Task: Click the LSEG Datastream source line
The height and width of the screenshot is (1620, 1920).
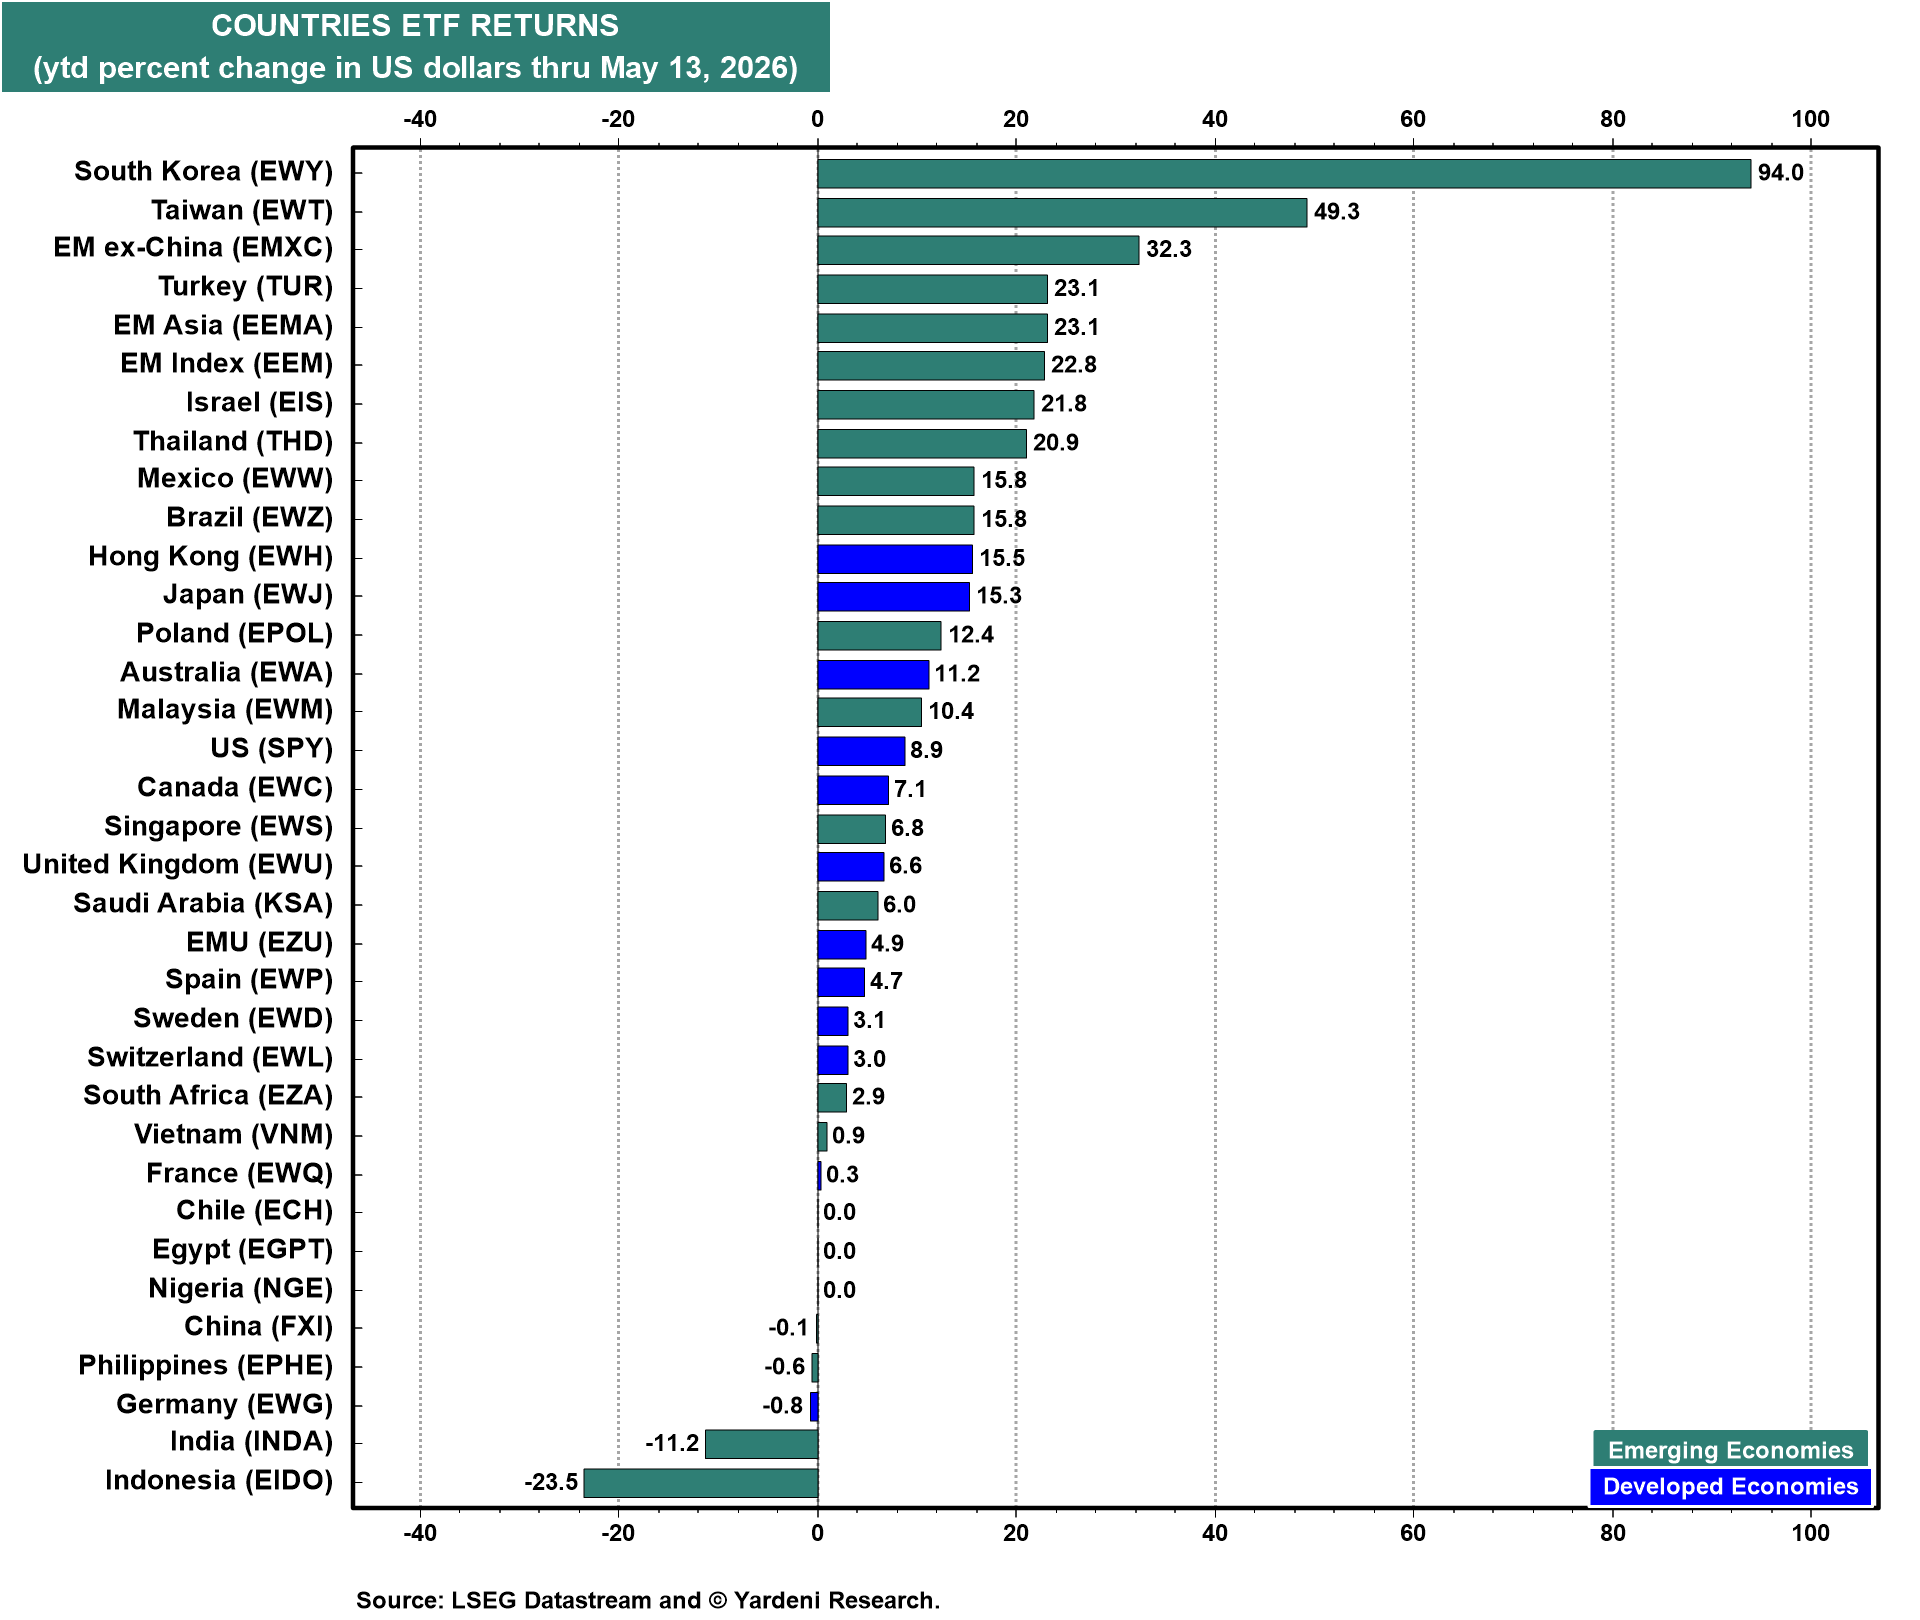Action: click(x=648, y=1600)
